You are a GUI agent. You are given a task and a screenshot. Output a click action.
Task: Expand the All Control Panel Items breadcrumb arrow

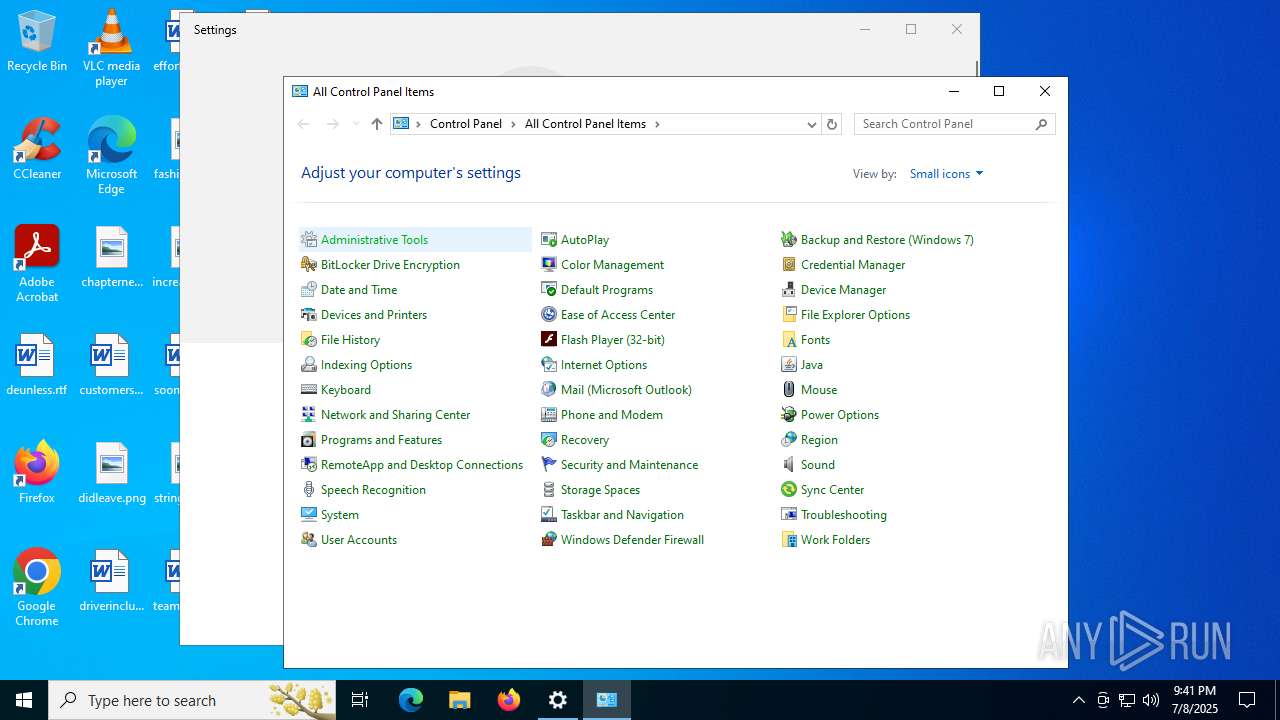pos(657,124)
